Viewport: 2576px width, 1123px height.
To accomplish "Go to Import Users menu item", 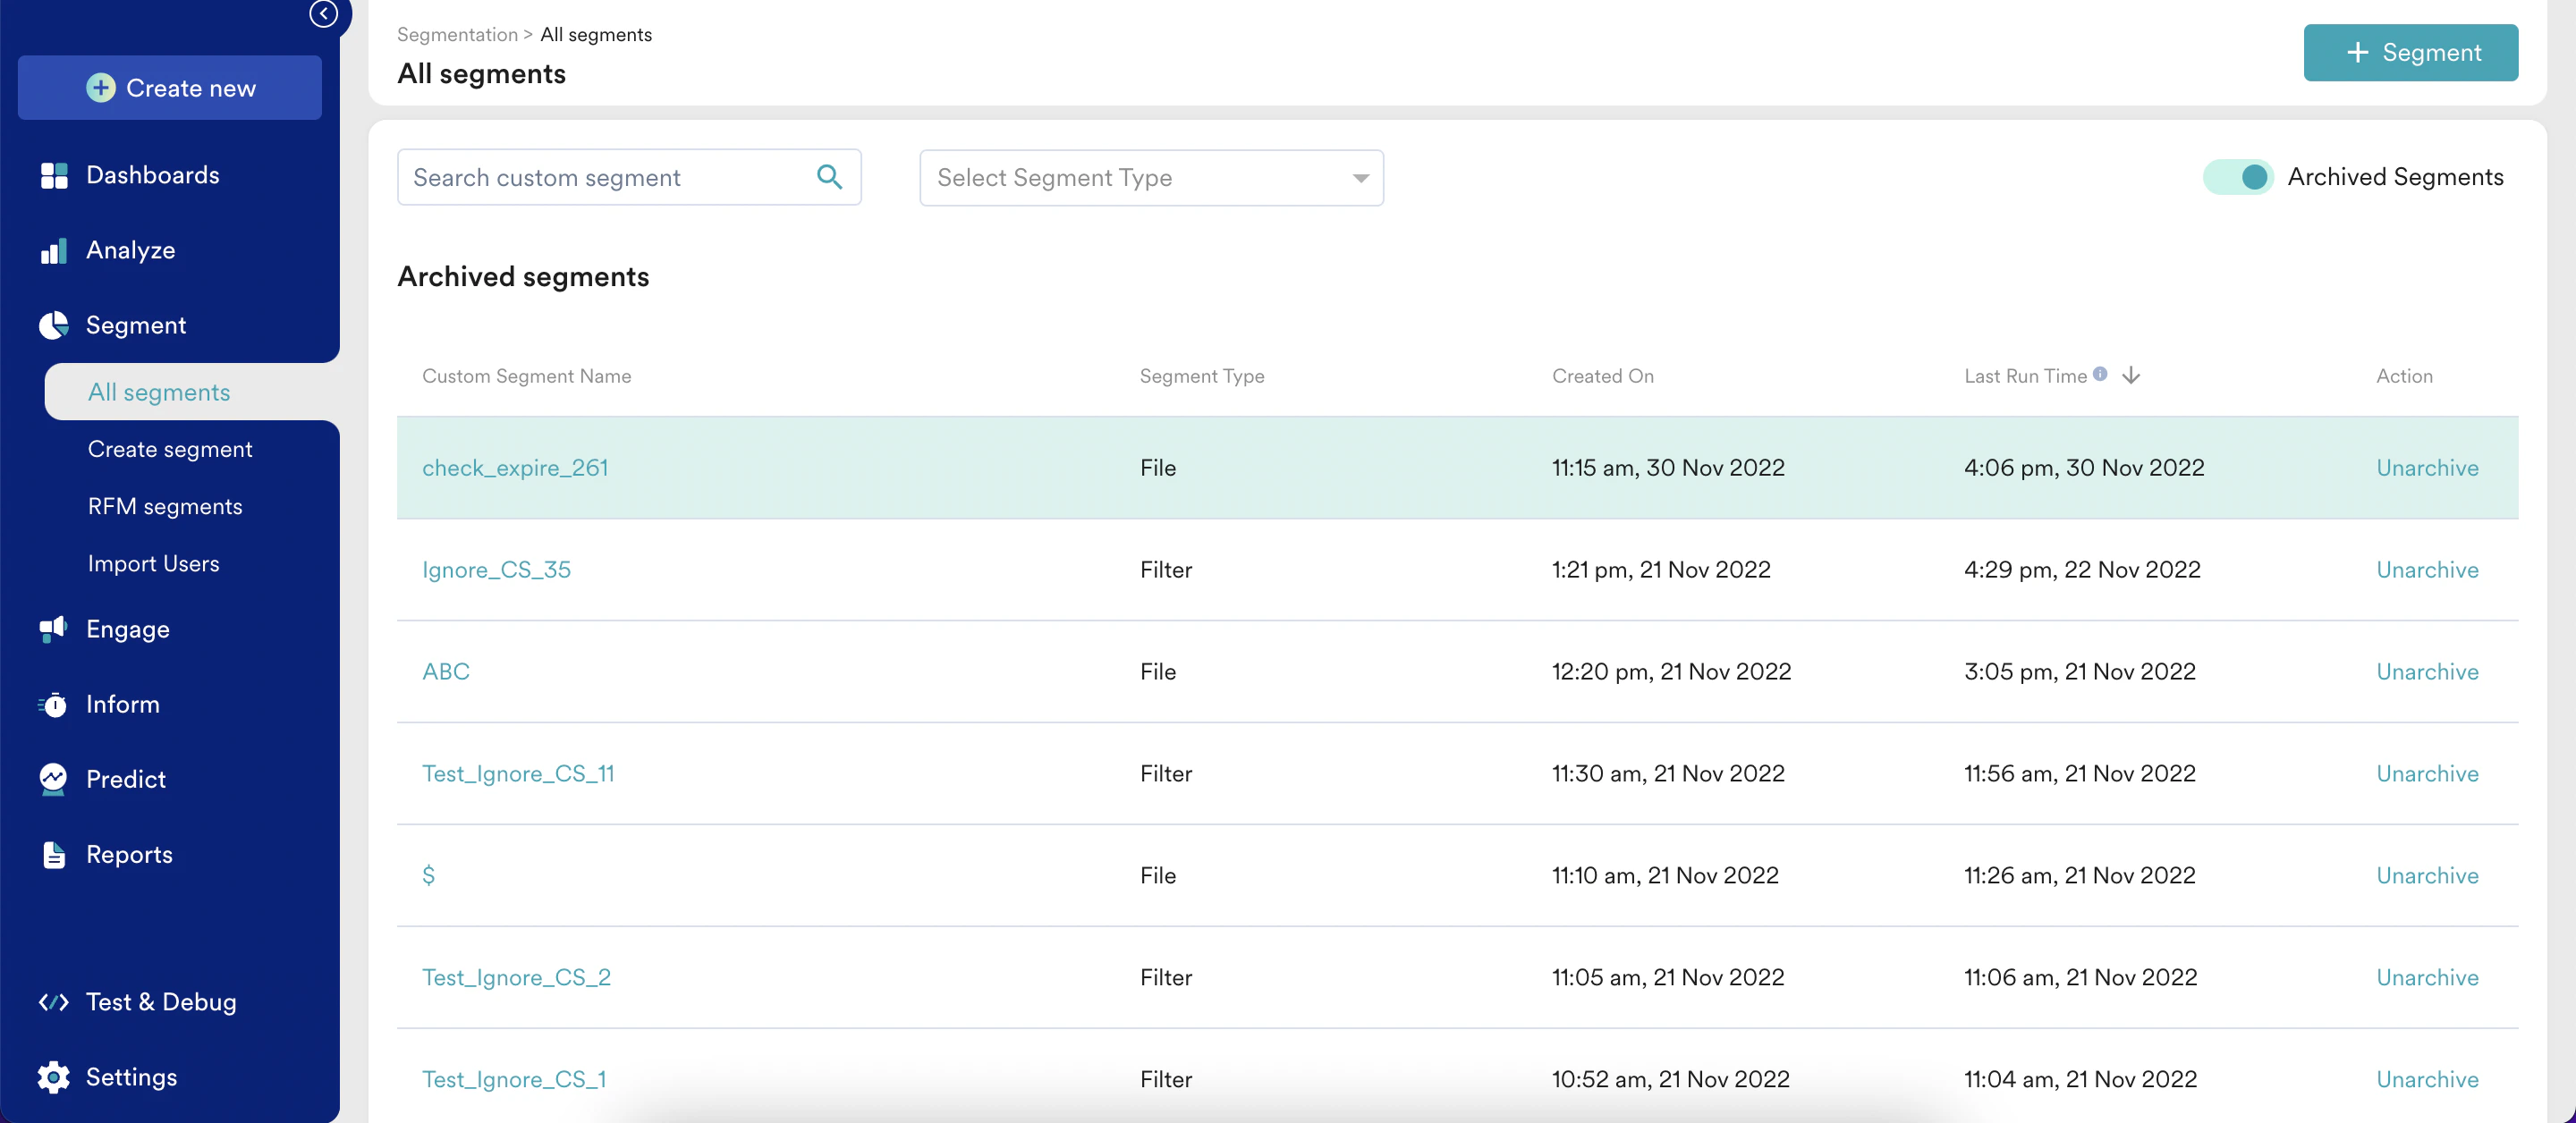I will pos(153,563).
